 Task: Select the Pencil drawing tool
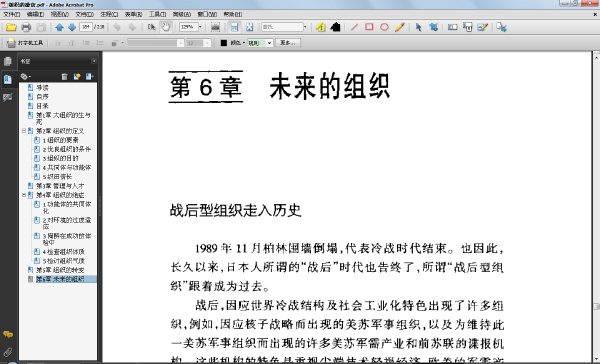tap(400, 27)
